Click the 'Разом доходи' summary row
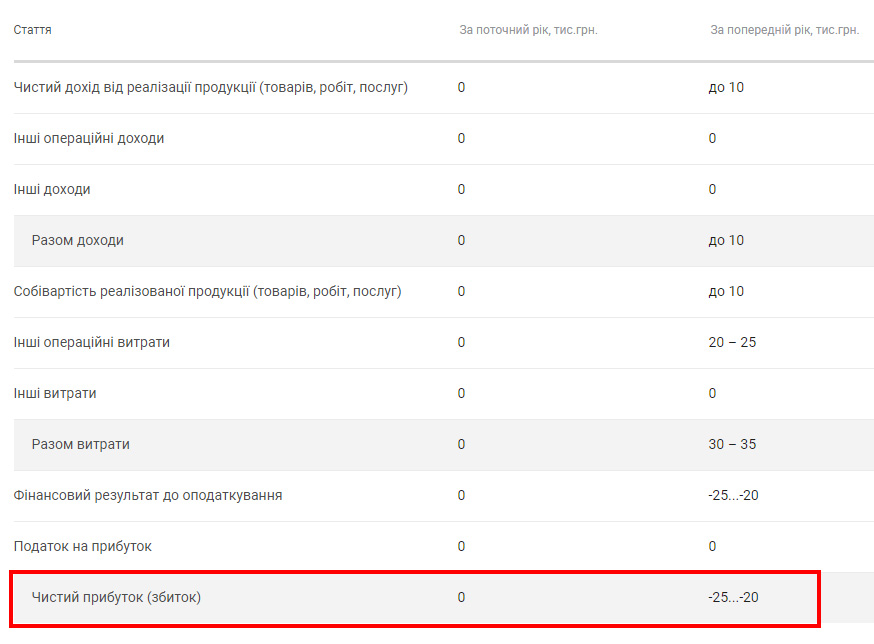The height and width of the screenshot is (644, 874). [x=78, y=240]
